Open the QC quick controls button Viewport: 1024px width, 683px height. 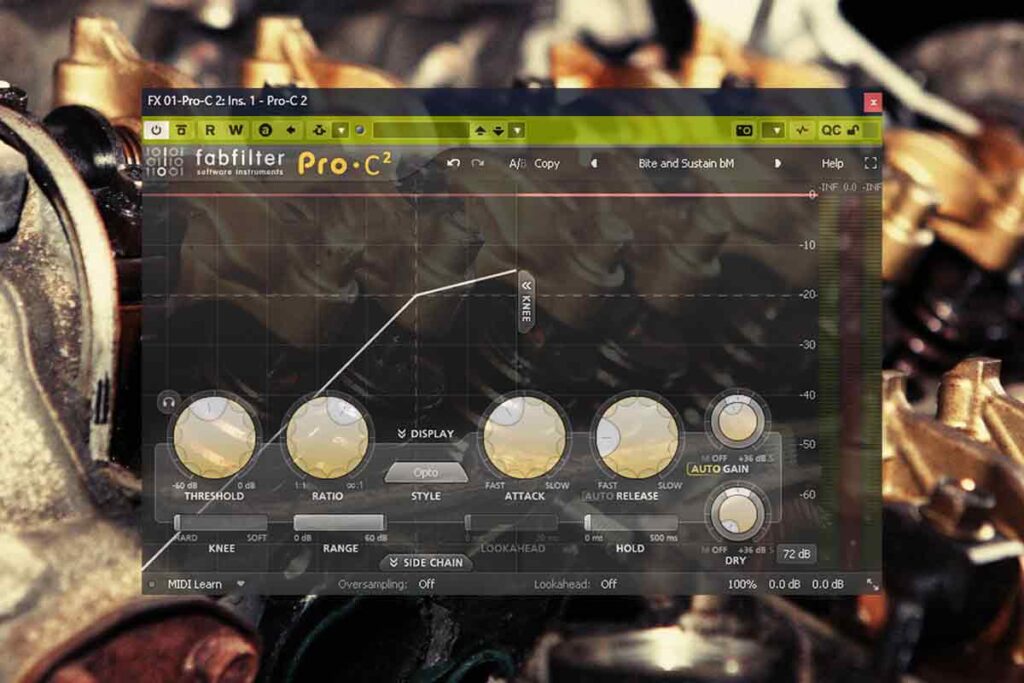point(830,131)
